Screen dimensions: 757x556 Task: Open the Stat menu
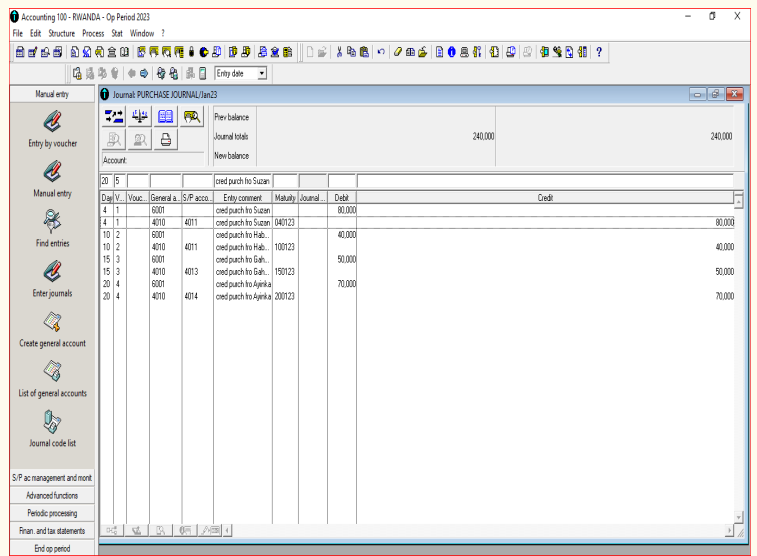click(117, 33)
